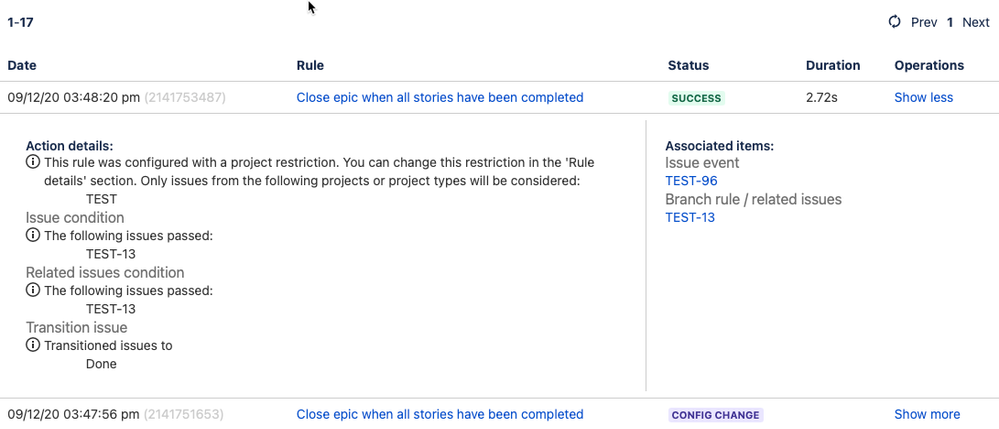Go to Next page
The image size is (999, 429).
pos(975,23)
